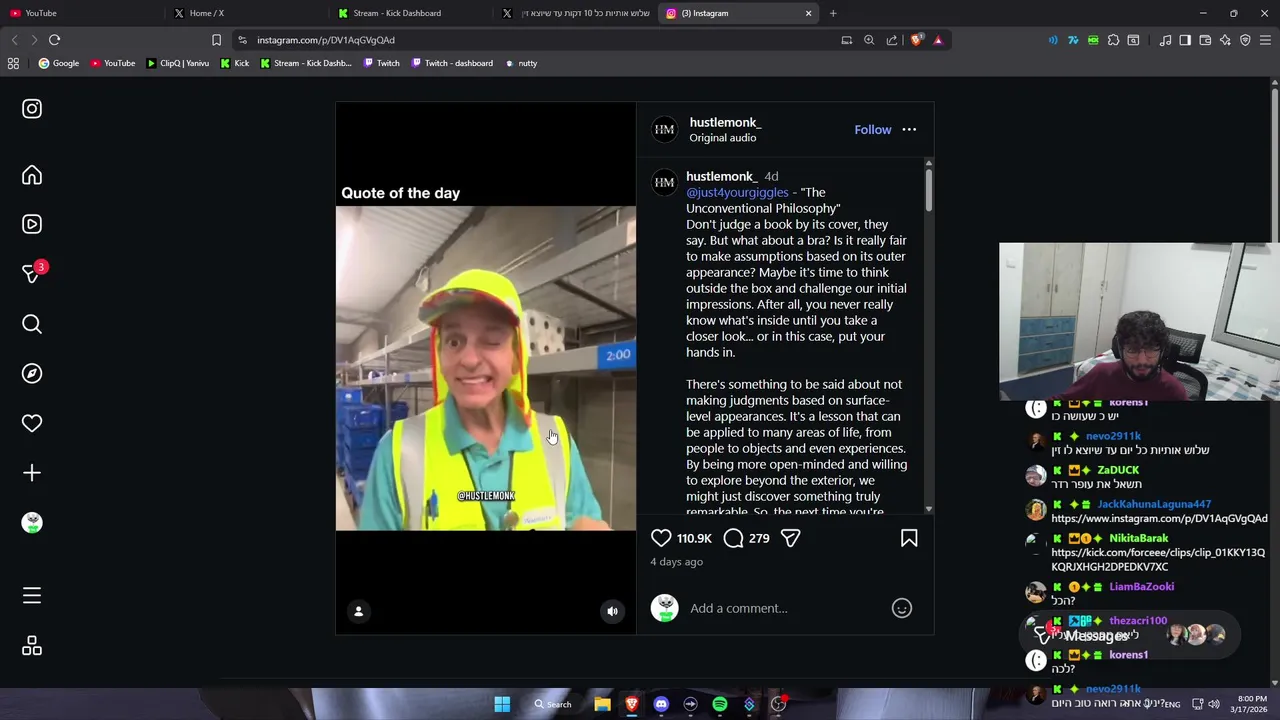Open the nutty bookmark
This screenshot has height=720, width=1280.
coord(521,63)
